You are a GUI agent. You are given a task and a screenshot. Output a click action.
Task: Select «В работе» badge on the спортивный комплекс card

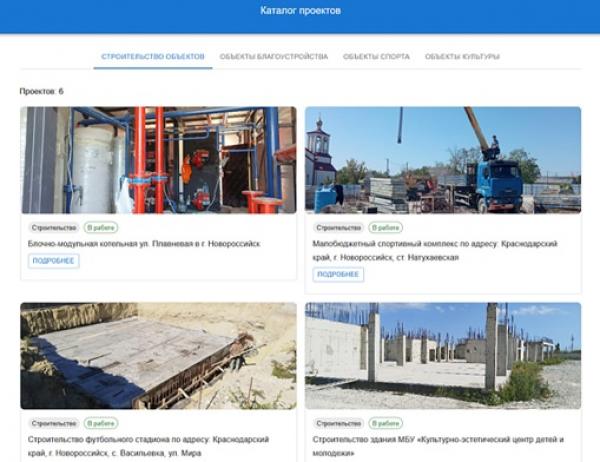[x=385, y=228]
